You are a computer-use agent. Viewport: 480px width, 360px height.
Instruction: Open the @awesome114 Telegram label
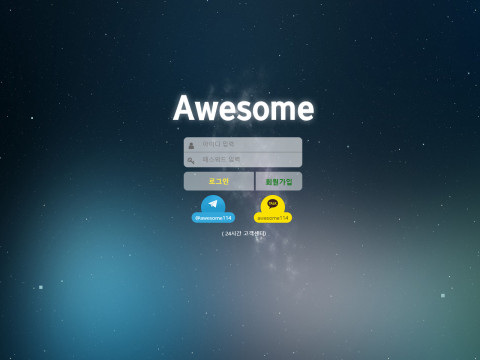pyautogui.click(x=213, y=218)
